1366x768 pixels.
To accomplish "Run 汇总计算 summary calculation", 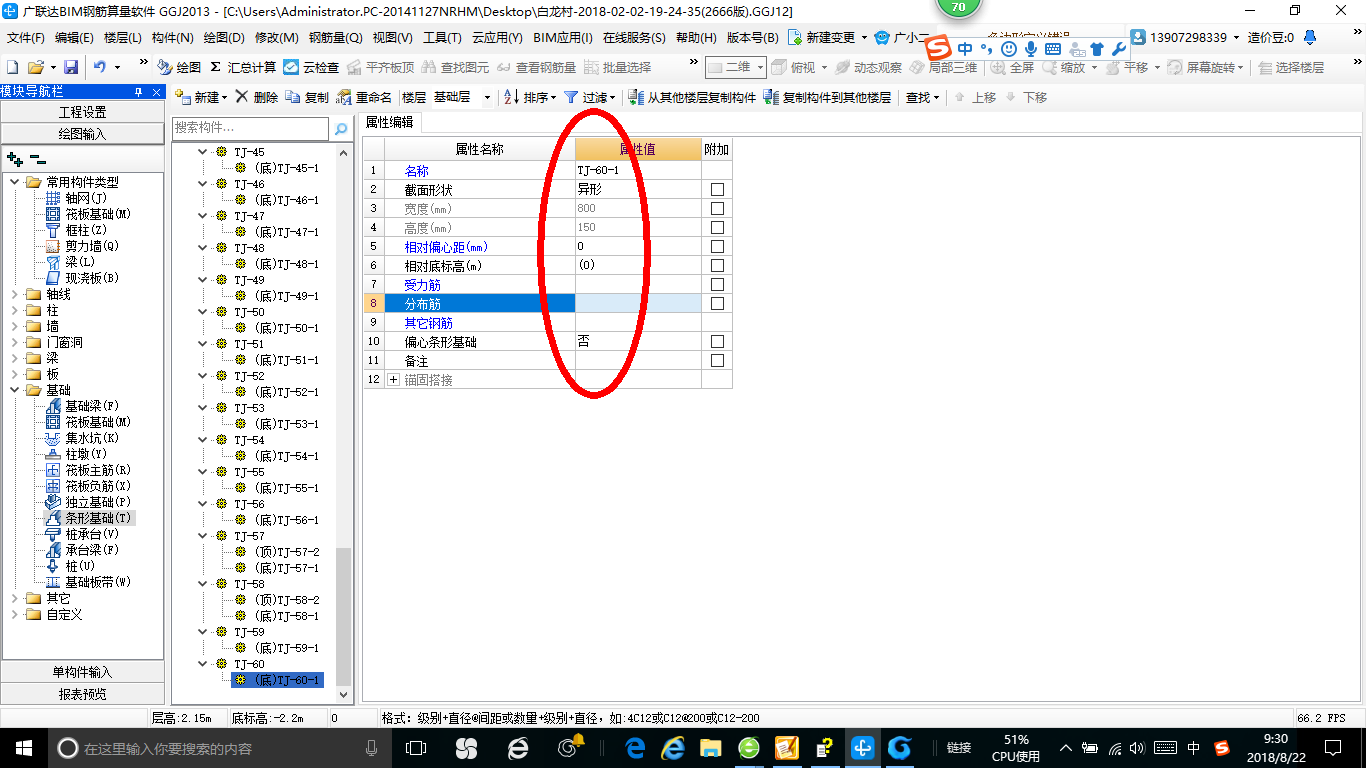I will click(x=243, y=67).
